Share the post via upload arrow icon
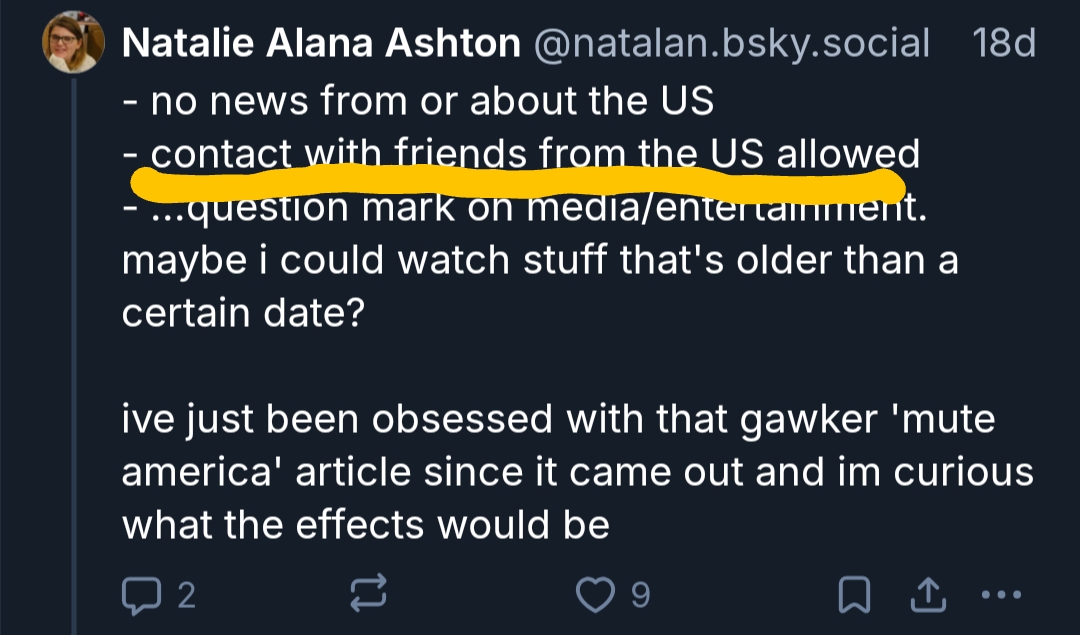1080x635 pixels. pos(927,596)
